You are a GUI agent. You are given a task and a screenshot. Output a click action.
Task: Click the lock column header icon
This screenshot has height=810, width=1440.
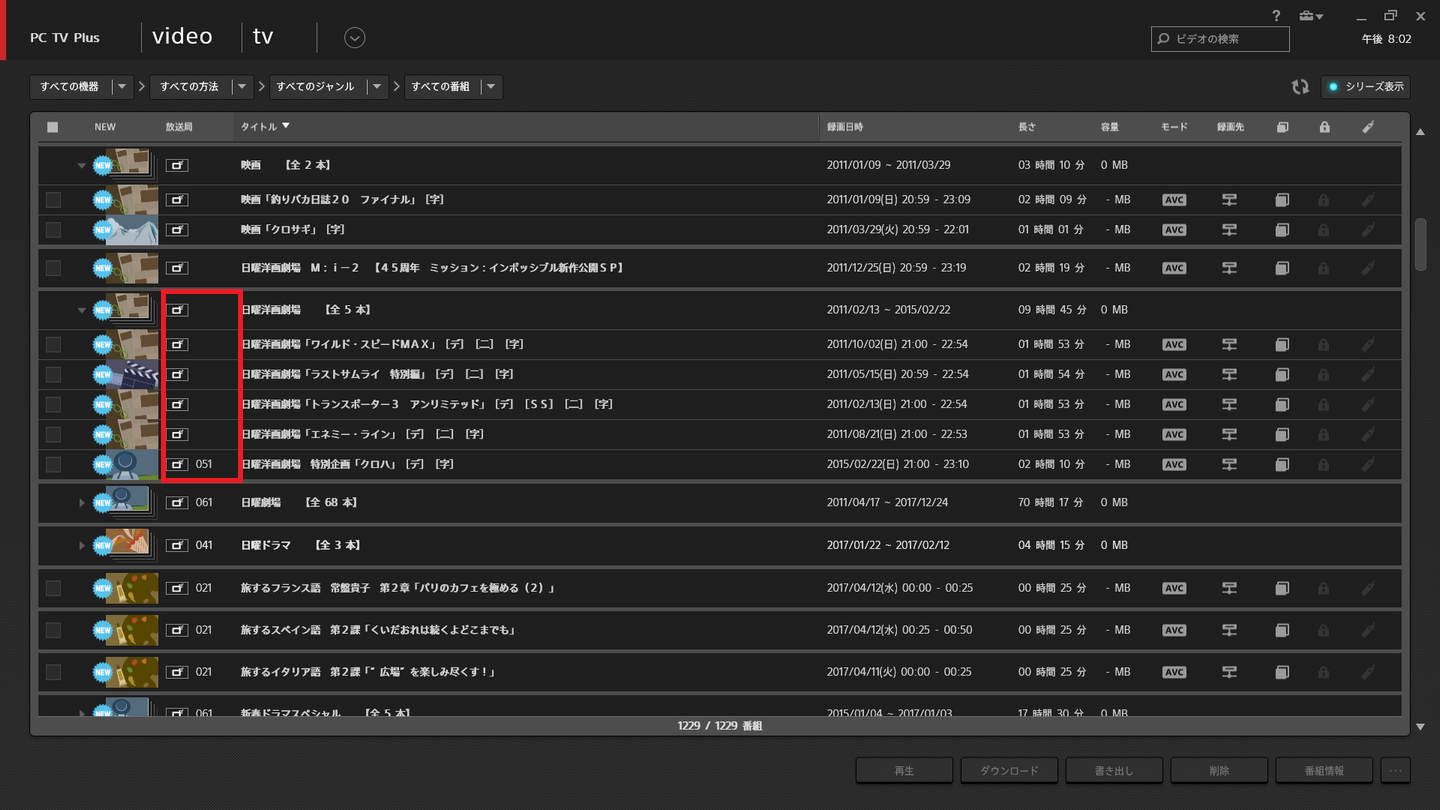click(1324, 127)
